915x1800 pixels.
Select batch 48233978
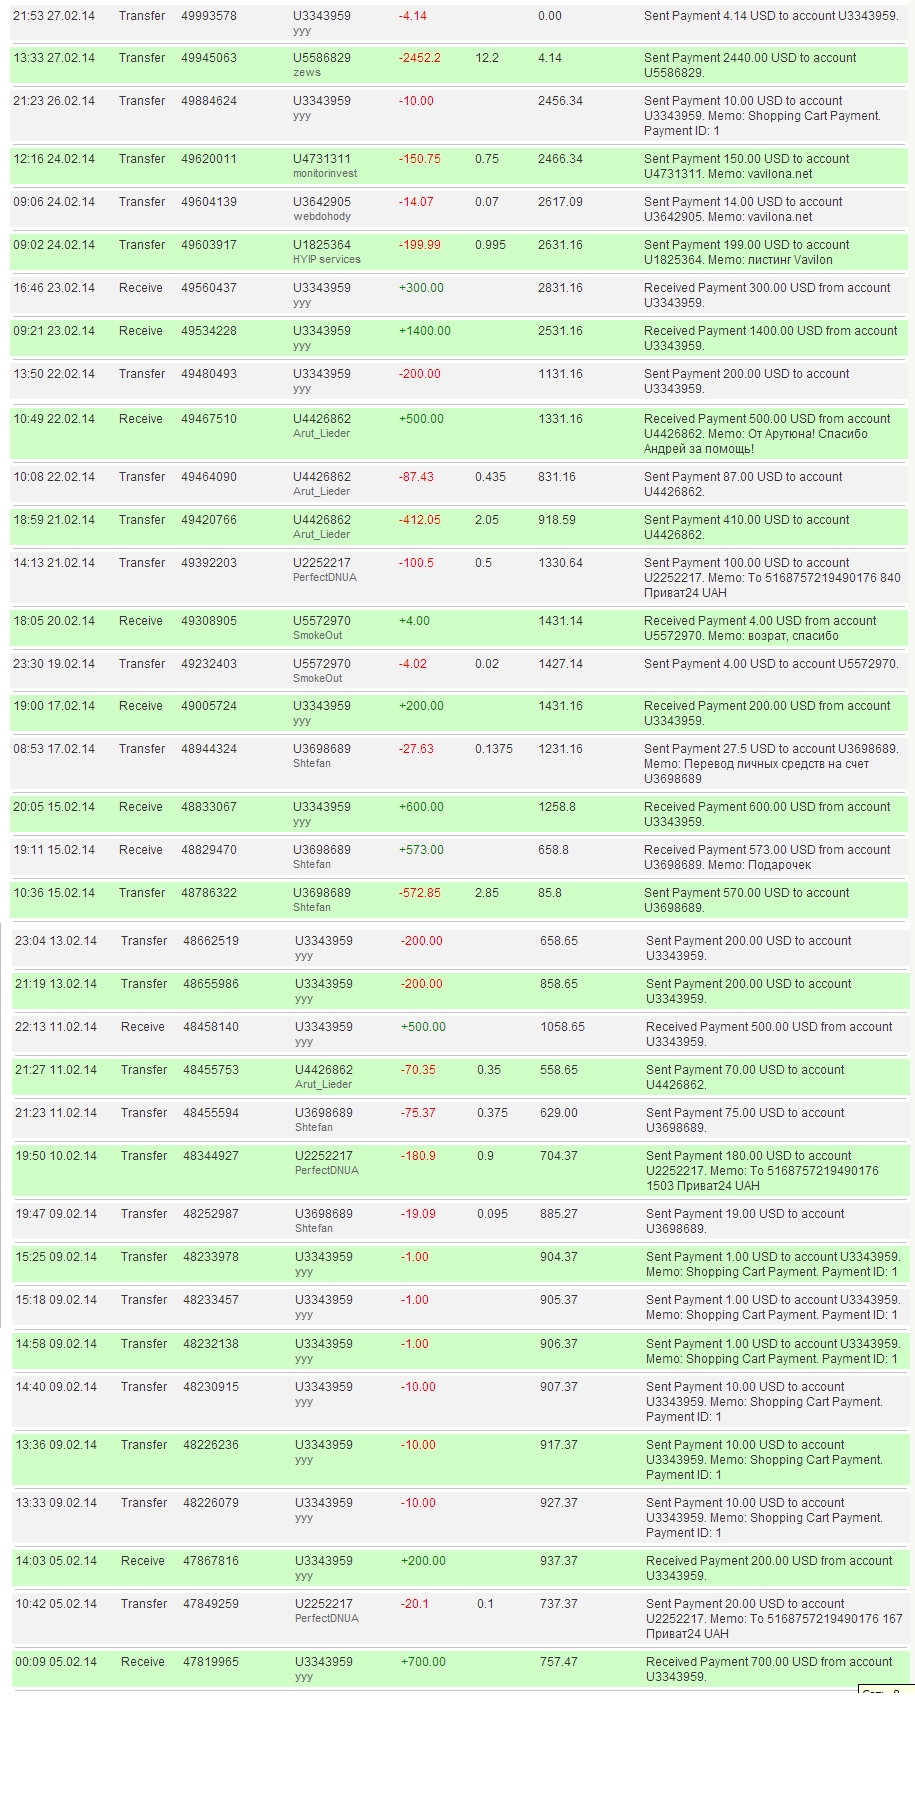point(211,1257)
